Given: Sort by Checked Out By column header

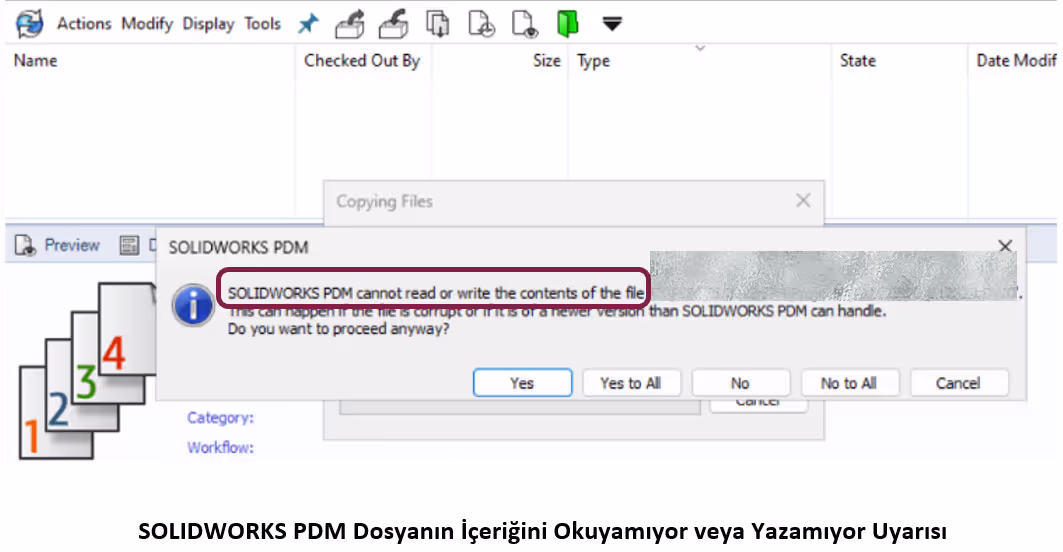Looking at the screenshot, I should 362,61.
